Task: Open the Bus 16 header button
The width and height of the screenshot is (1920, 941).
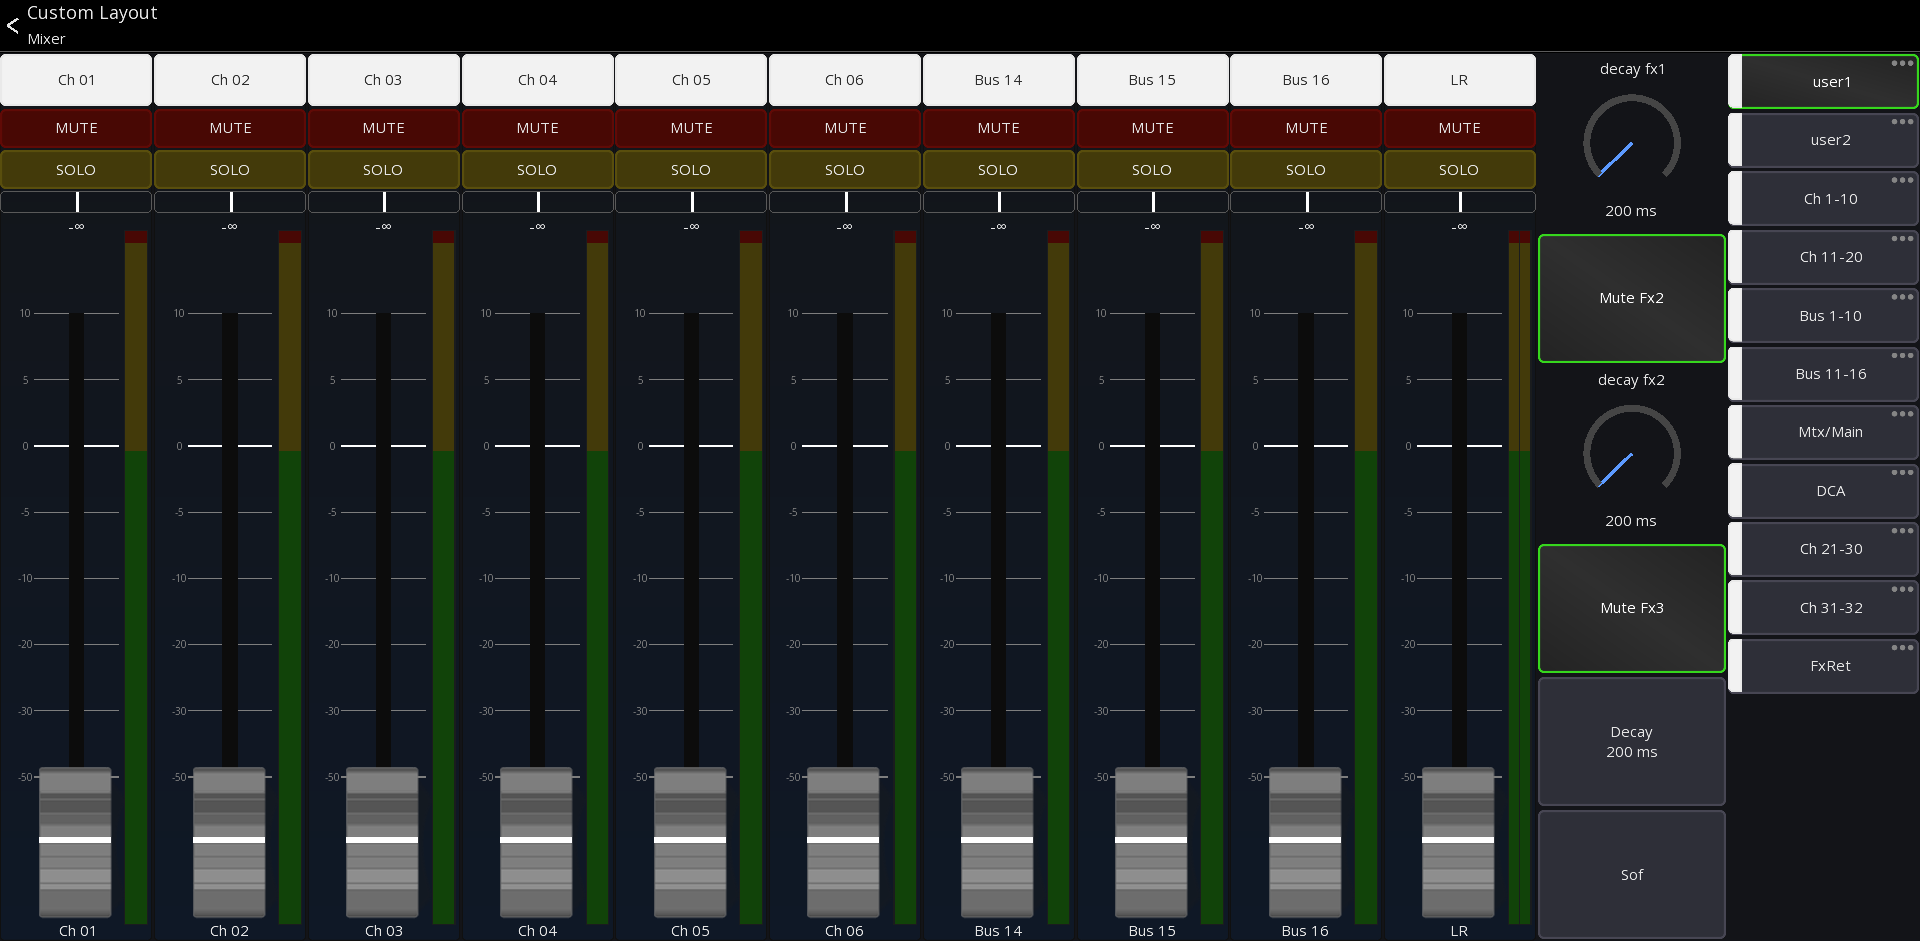Action: pos(1306,80)
